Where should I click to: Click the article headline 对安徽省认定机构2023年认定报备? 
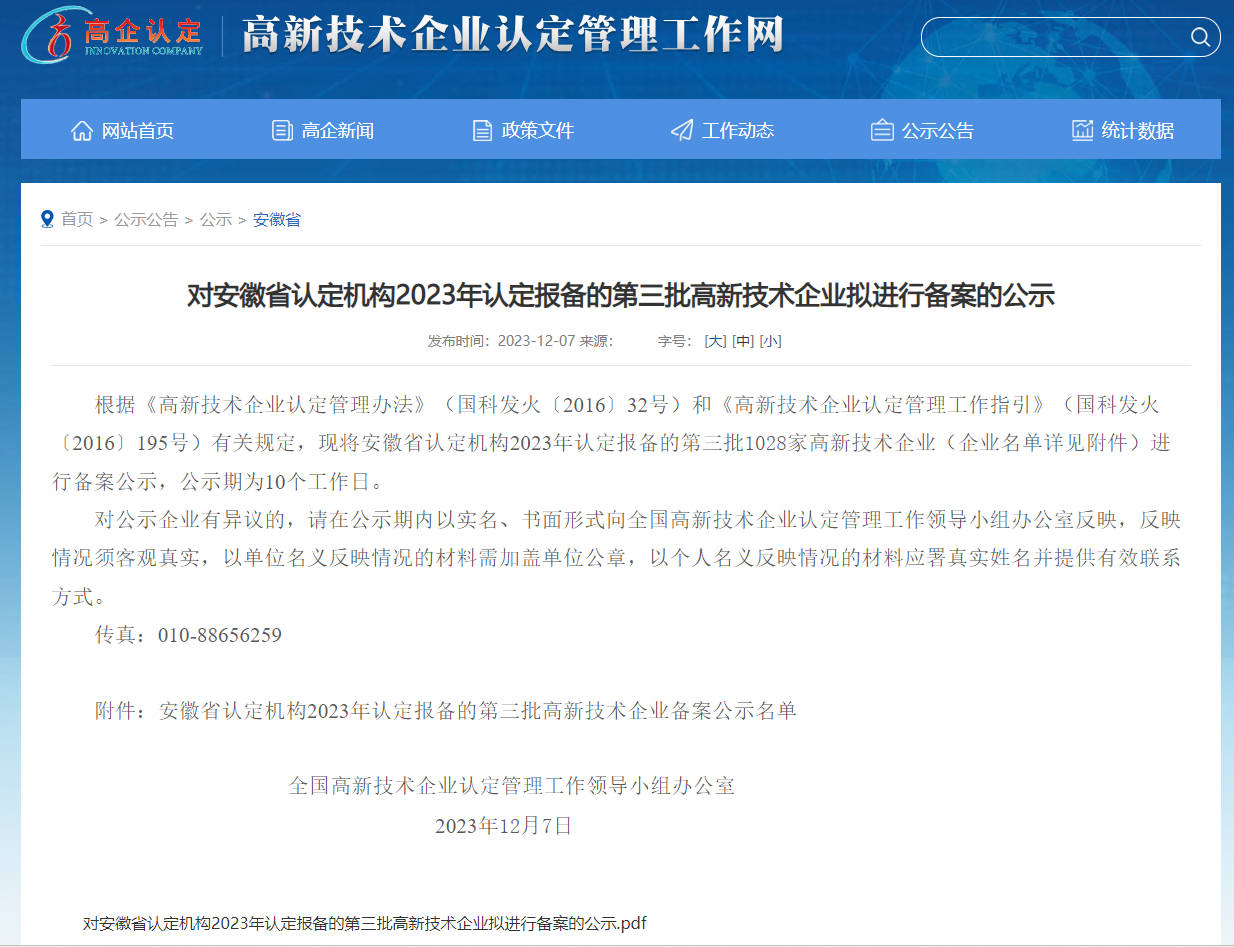tap(621, 296)
